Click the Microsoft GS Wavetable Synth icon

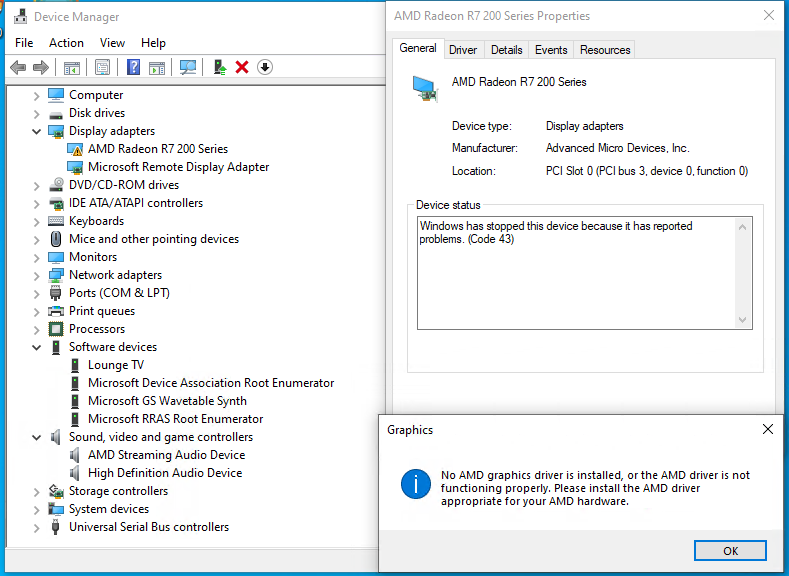[x=75, y=401]
